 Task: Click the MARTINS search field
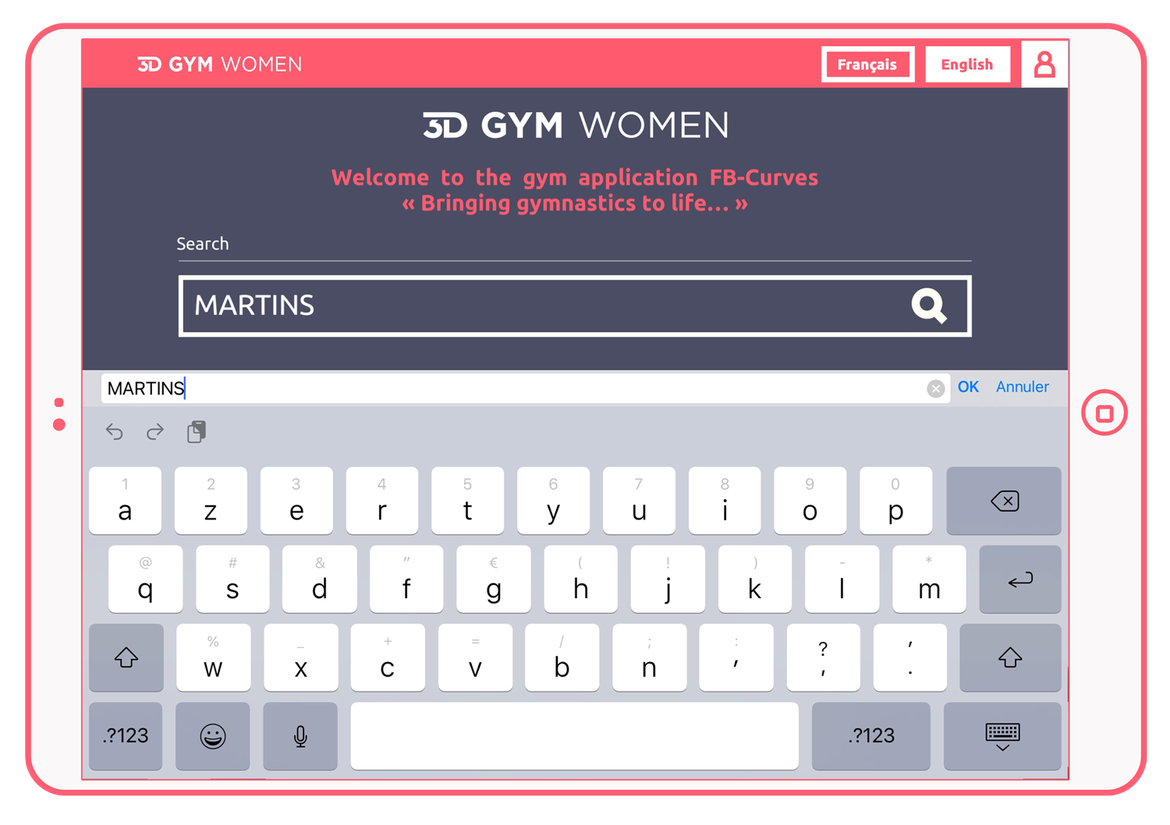(540, 306)
